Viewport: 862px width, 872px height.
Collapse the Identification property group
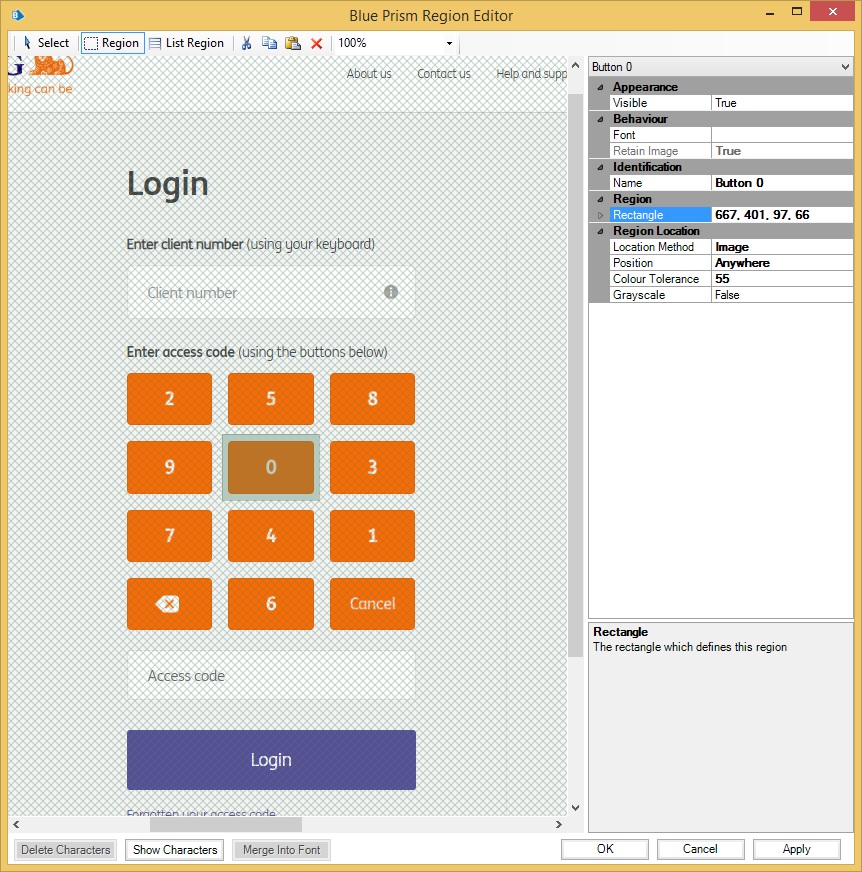(600, 167)
